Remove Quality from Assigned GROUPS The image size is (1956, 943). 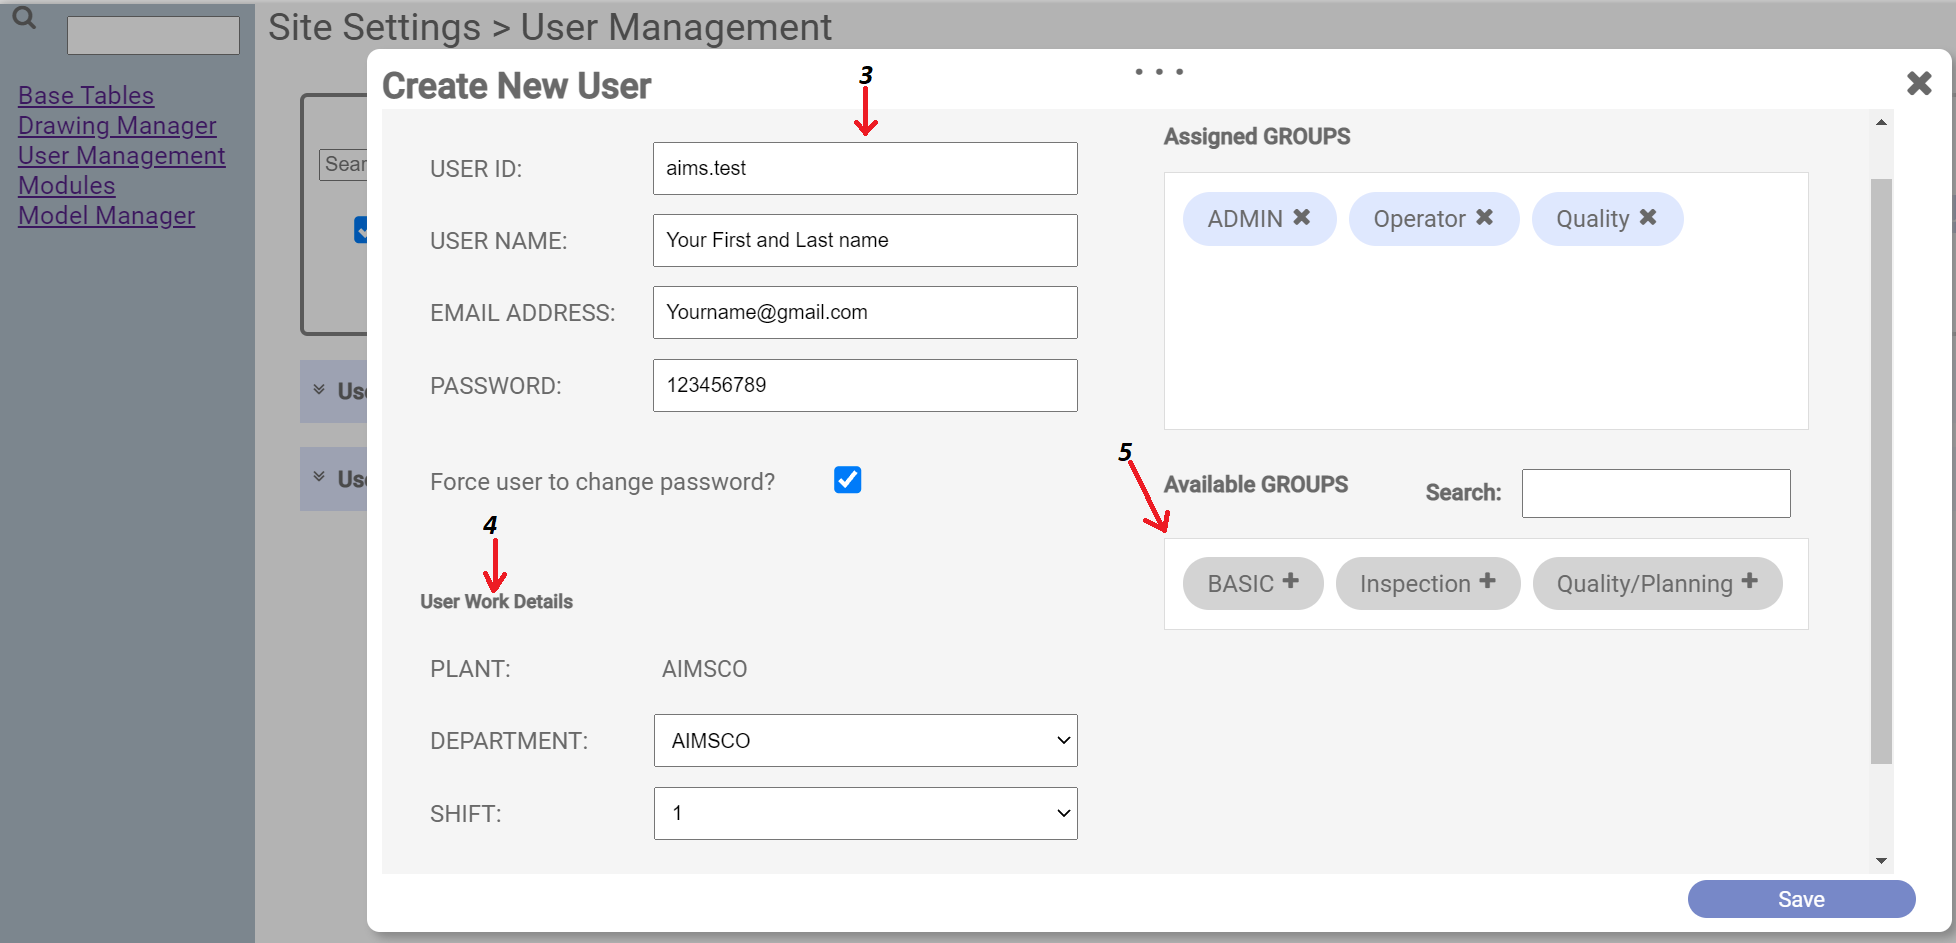click(x=1650, y=218)
